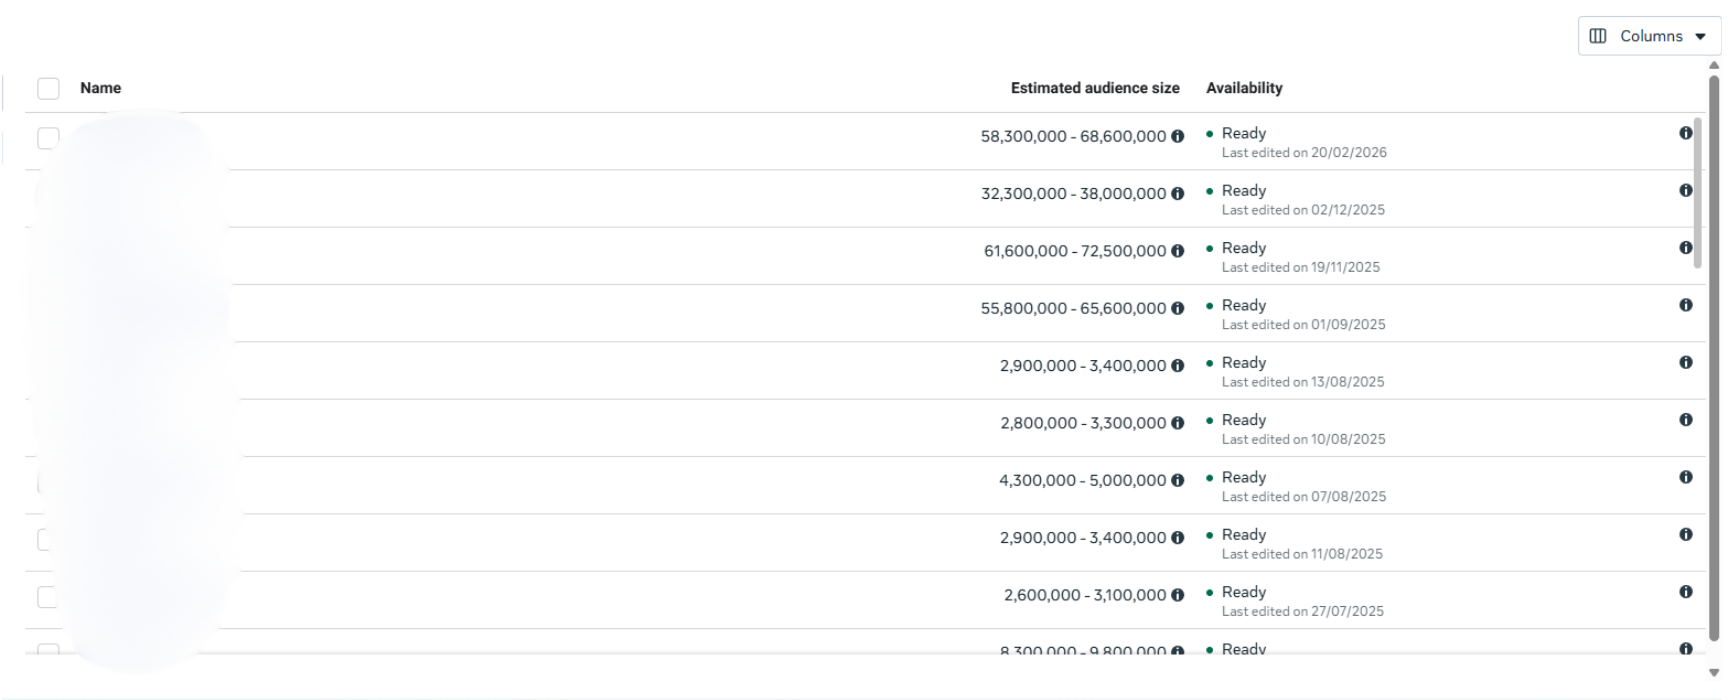Select the first audience row checkbox
Viewport: 1728px width, 700px height.
point(47,138)
